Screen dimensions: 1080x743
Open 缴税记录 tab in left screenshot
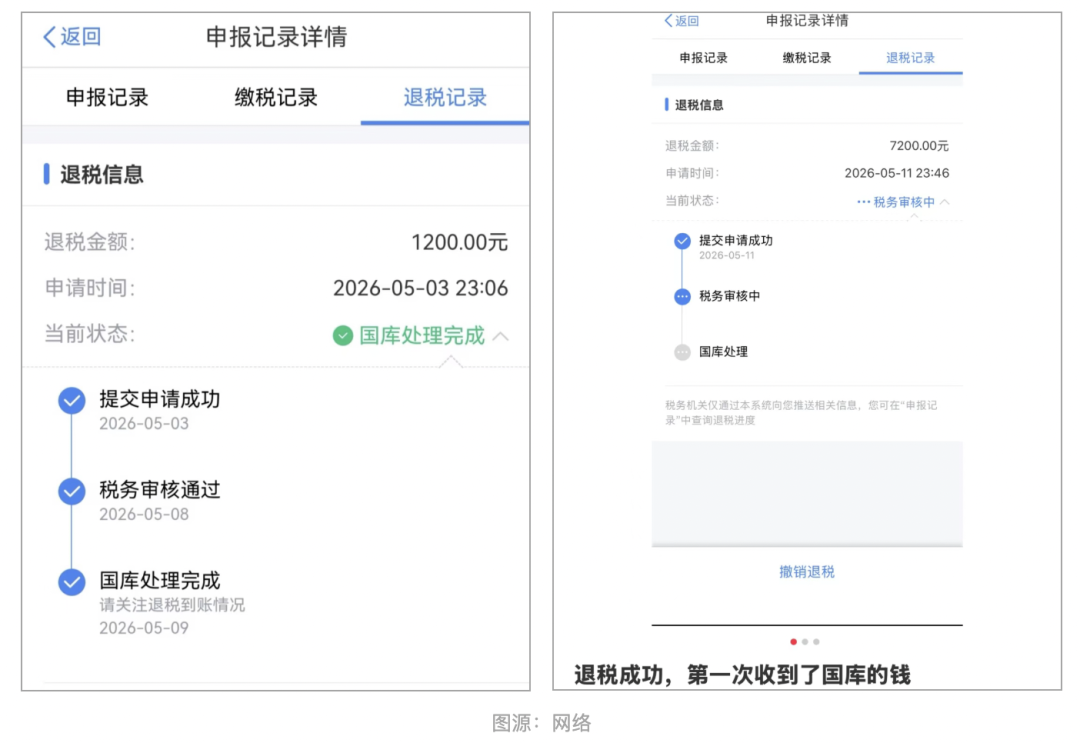(x=276, y=97)
